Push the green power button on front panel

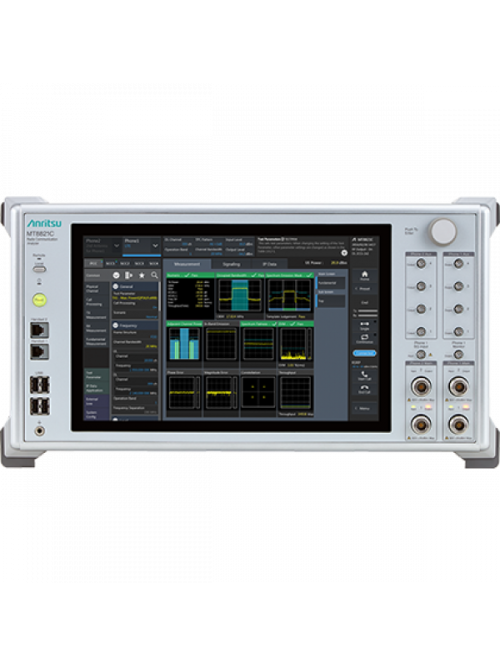tap(39, 300)
